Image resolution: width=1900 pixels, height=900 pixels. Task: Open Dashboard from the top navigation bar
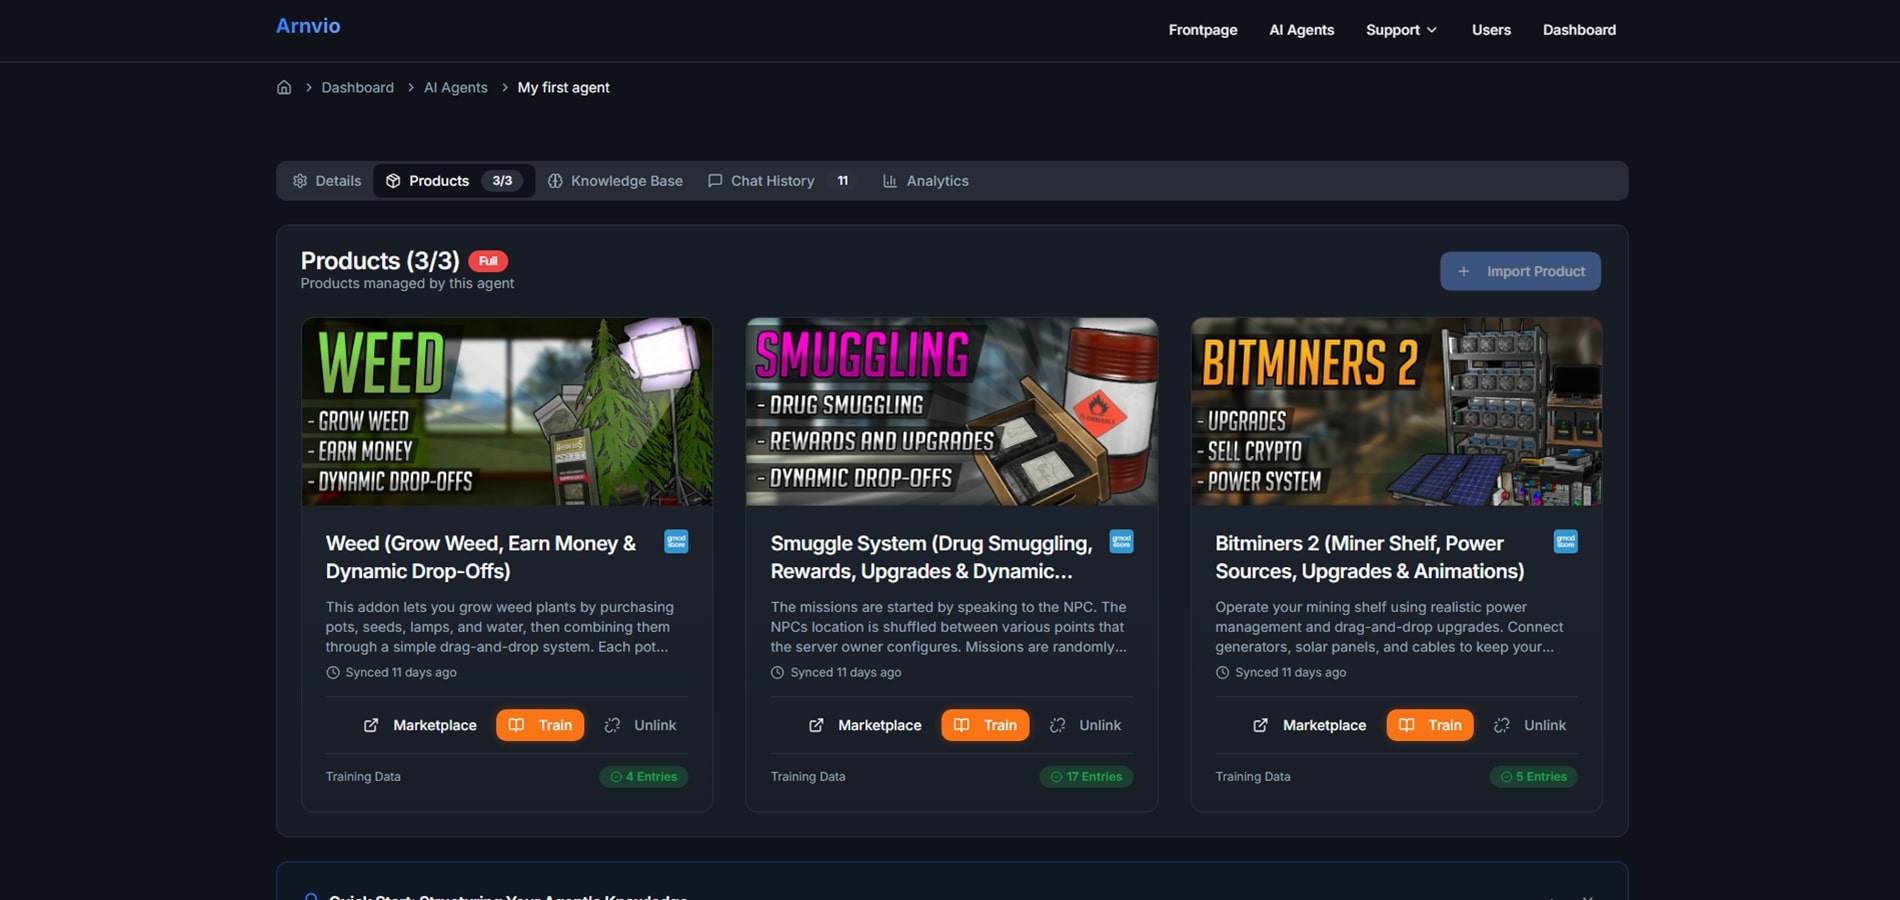coord(1579,30)
